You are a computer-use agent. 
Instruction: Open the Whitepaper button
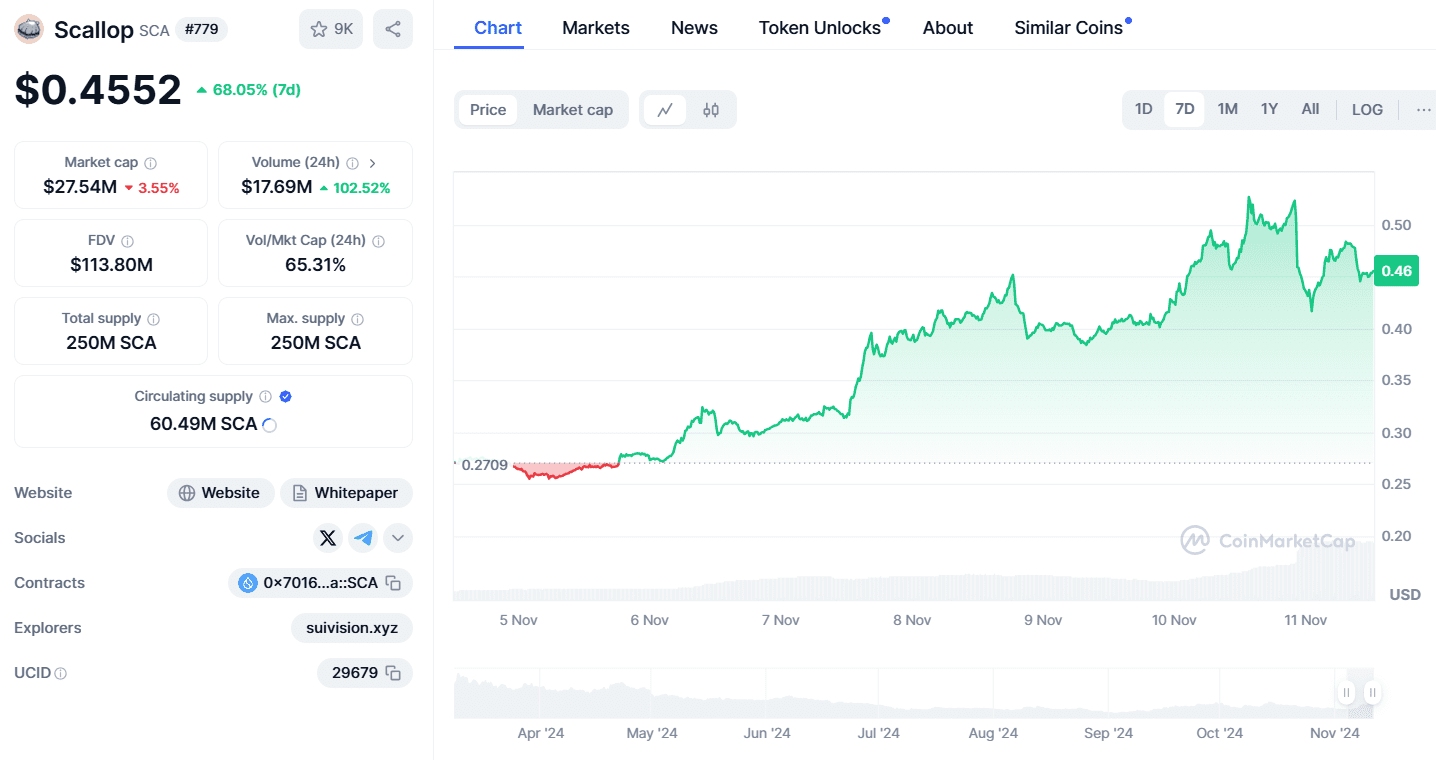click(x=346, y=492)
